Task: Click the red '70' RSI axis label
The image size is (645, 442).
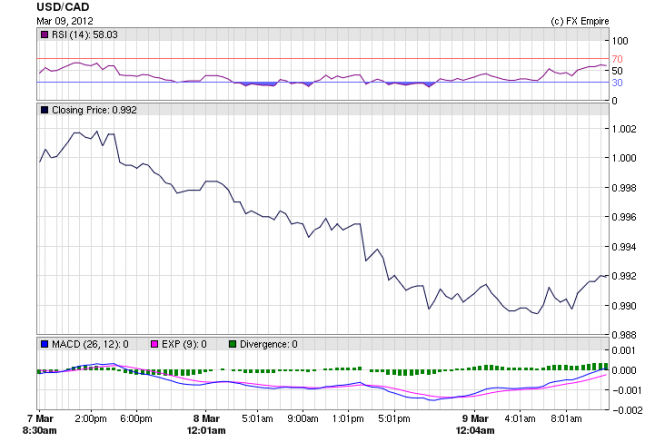Action: 617,59
